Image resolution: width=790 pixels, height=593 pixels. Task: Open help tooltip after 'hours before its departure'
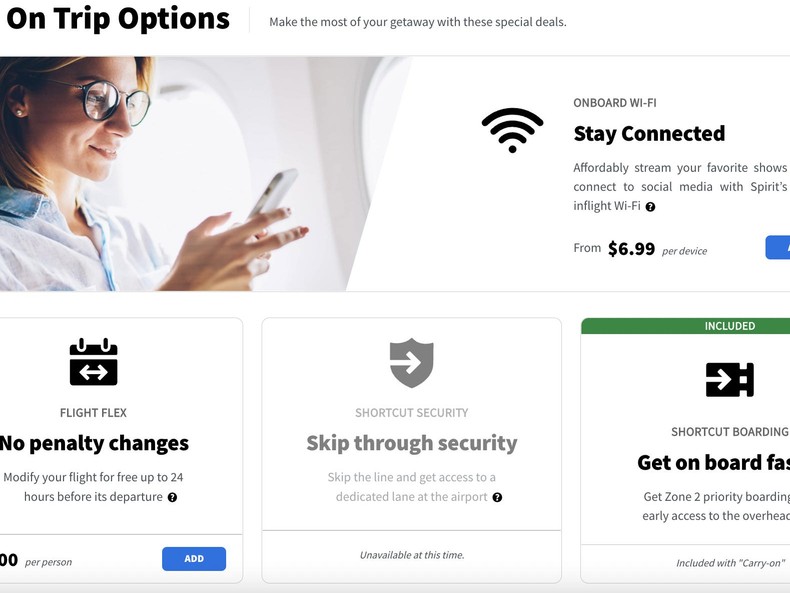pos(172,497)
